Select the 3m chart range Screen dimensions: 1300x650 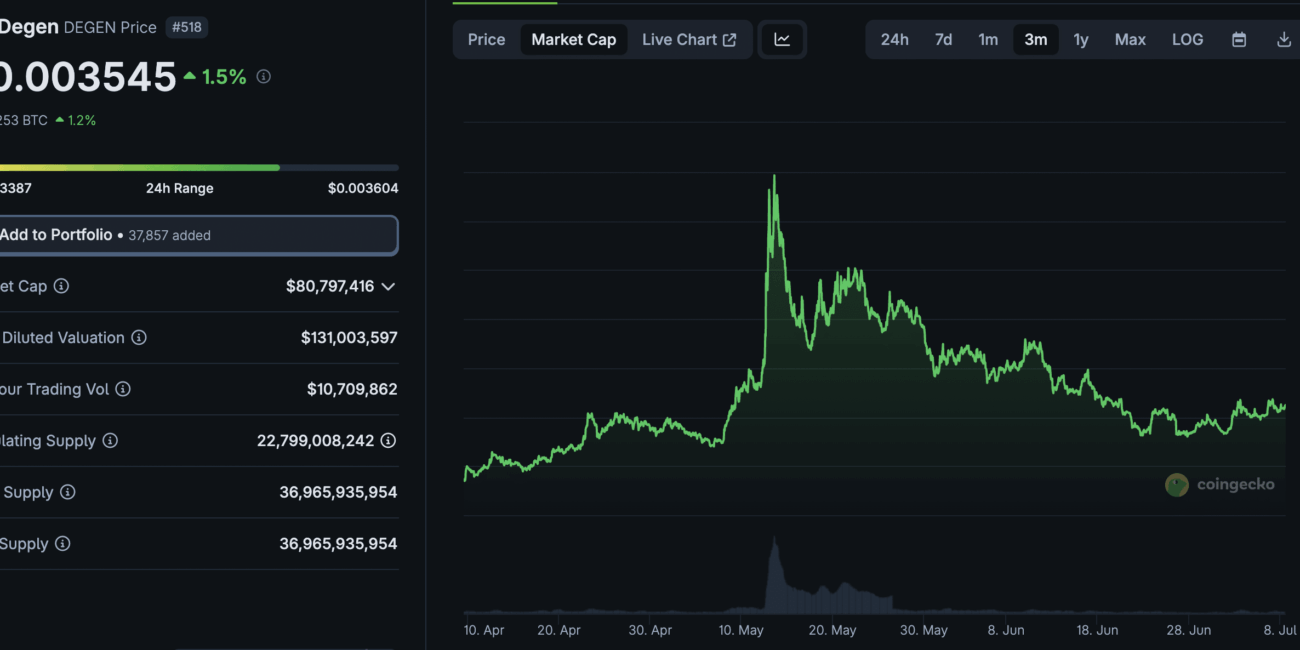point(1036,40)
